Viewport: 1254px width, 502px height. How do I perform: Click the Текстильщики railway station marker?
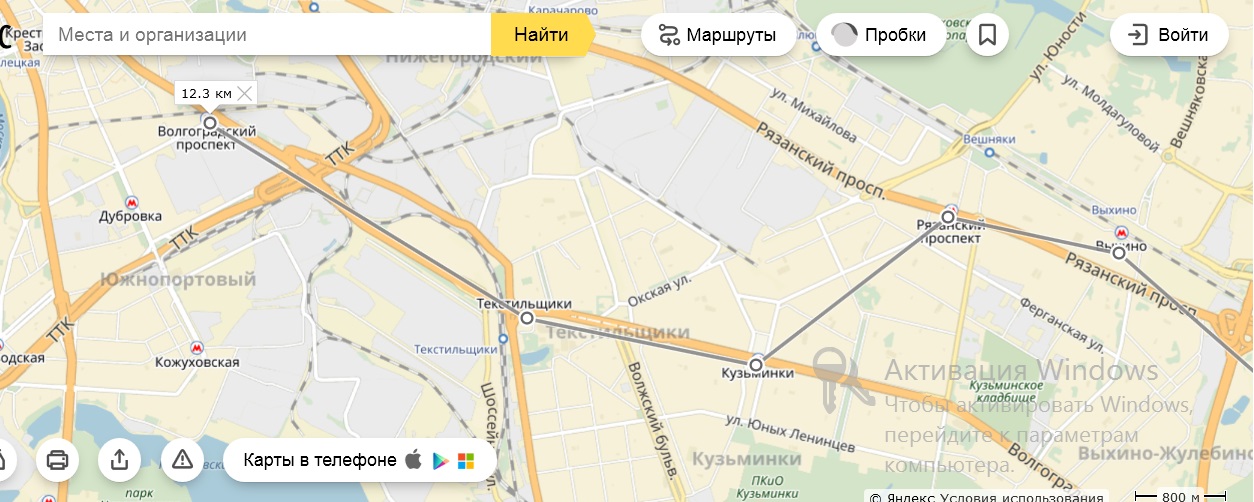[503, 337]
